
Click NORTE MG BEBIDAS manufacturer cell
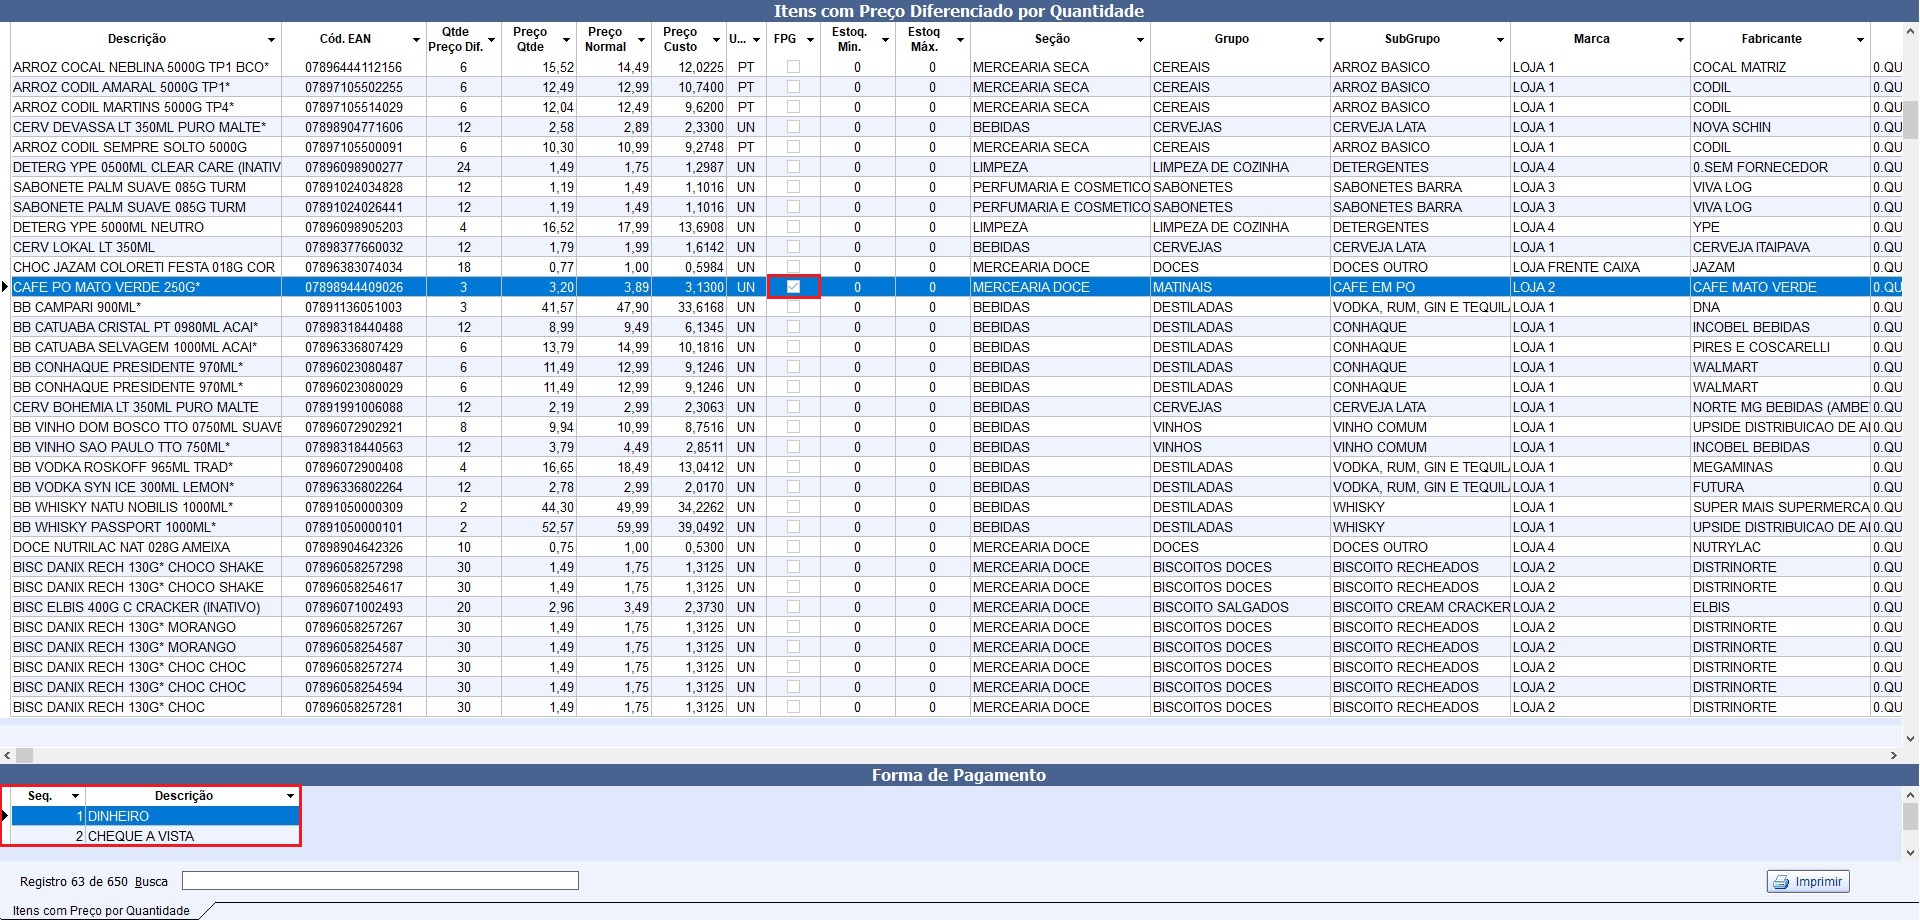pyautogui.click(x=1780, y=407)
